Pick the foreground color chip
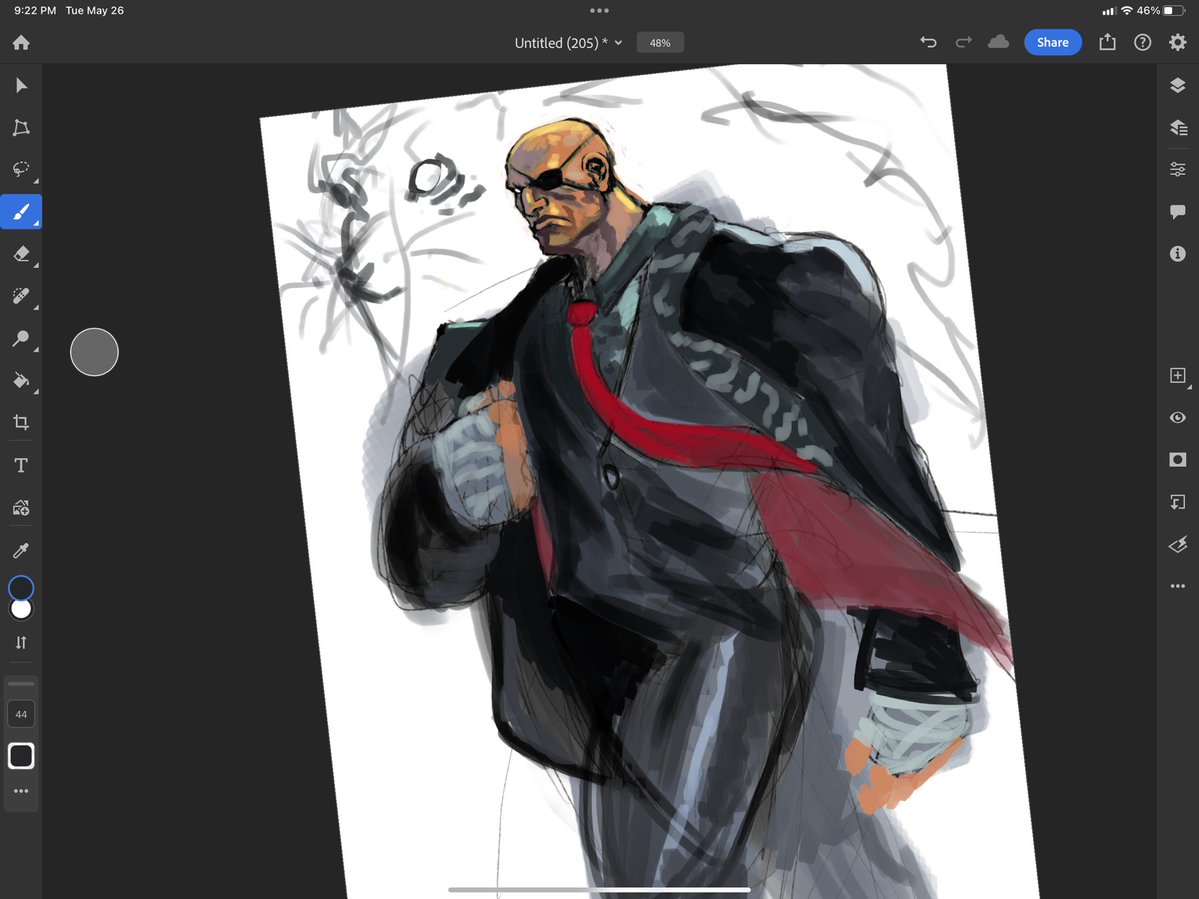 click(x=21, y=588)
